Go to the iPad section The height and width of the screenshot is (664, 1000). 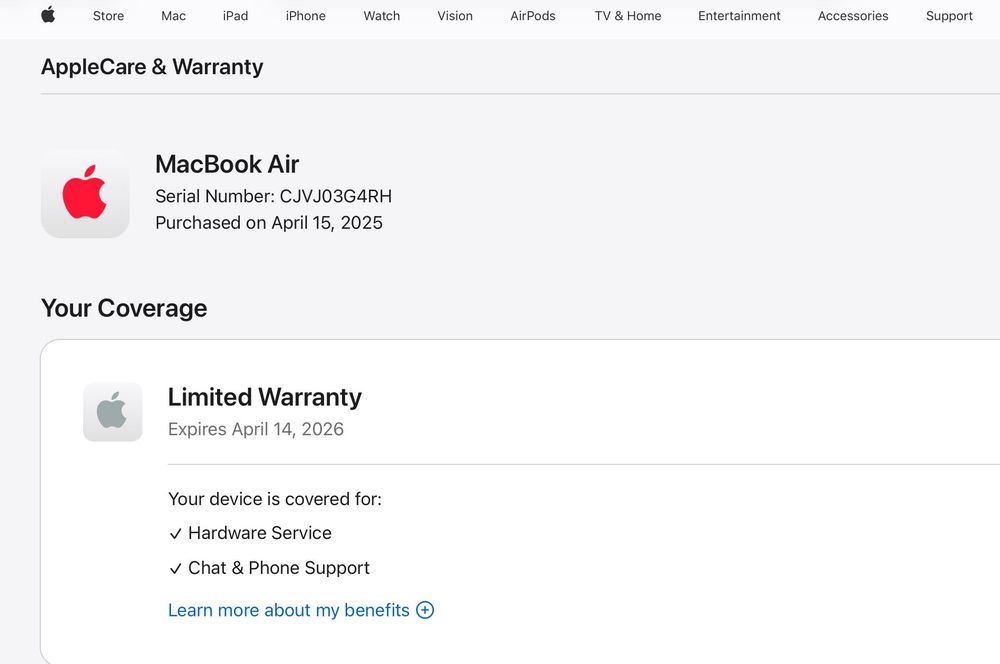pos(235,16)
